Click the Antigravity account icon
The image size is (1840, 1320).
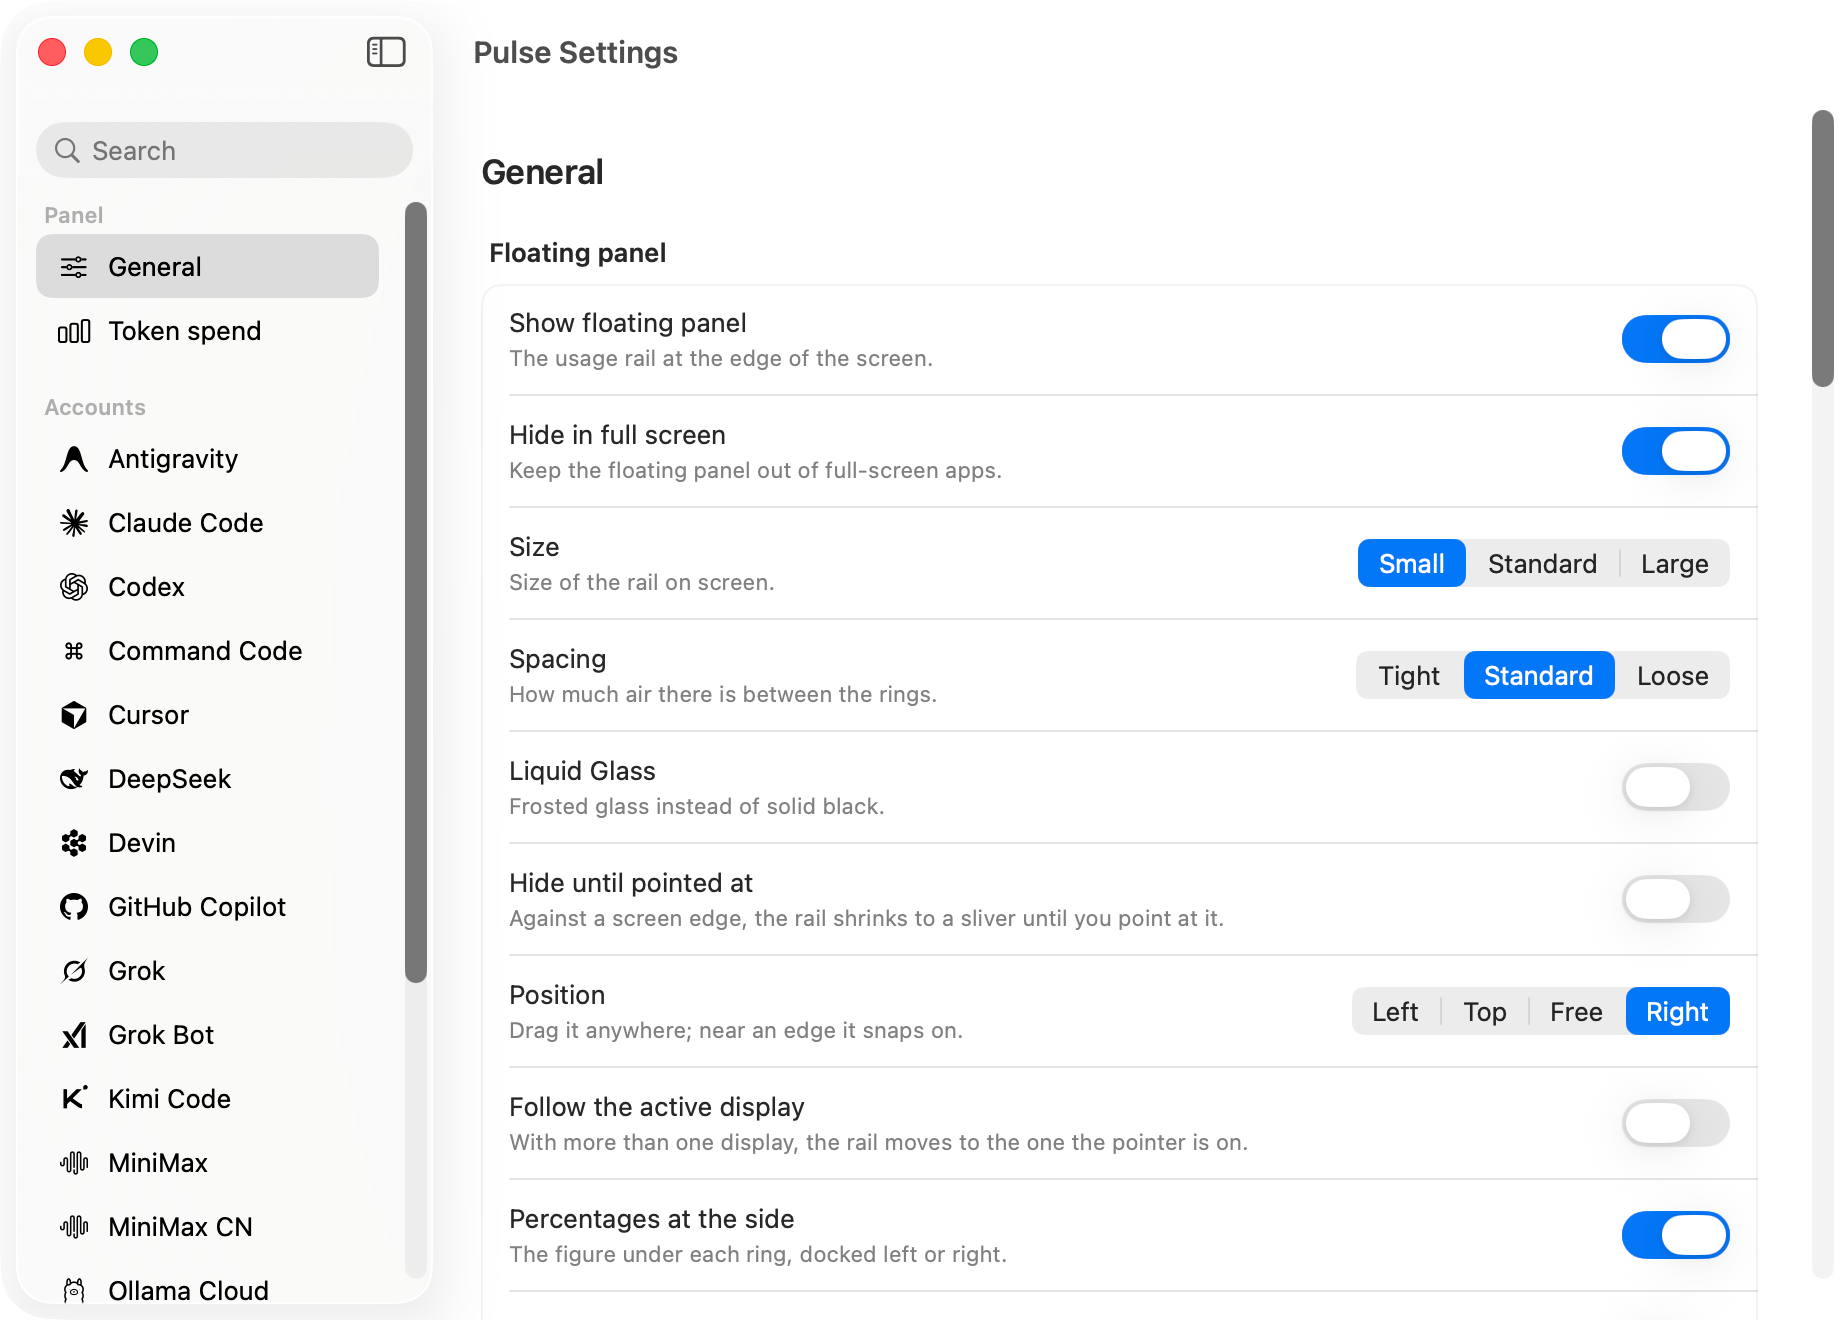coord(74,459)
